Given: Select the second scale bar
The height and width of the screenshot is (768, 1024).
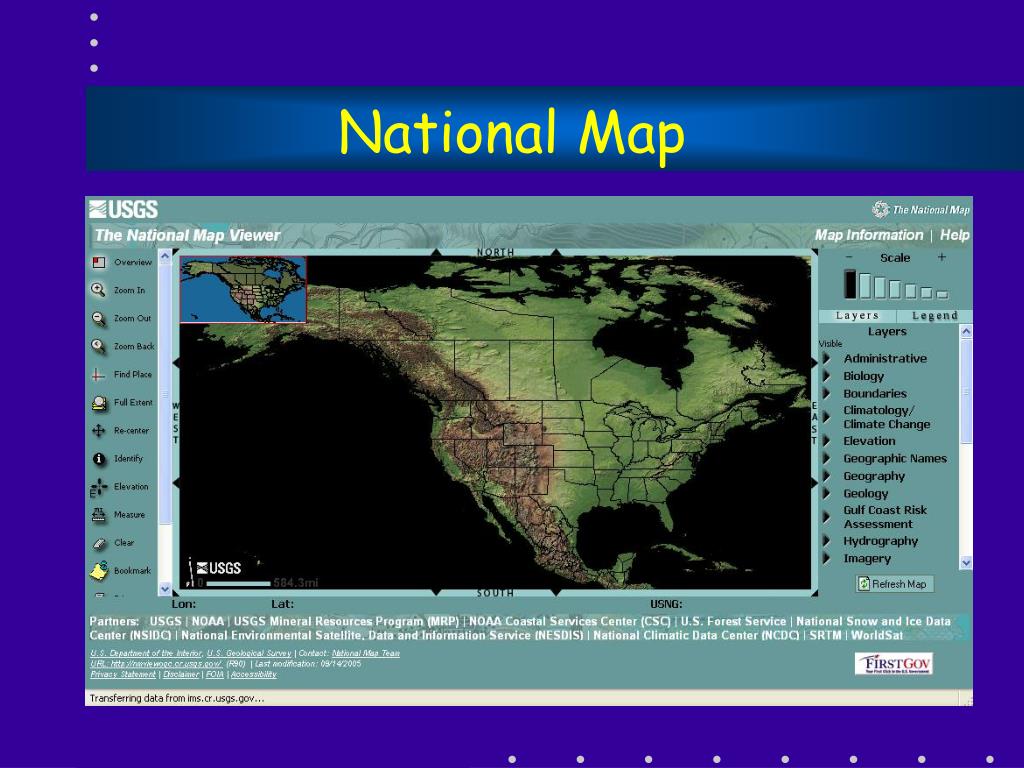Looking at the screenshot, I should (x=865, y=286).
